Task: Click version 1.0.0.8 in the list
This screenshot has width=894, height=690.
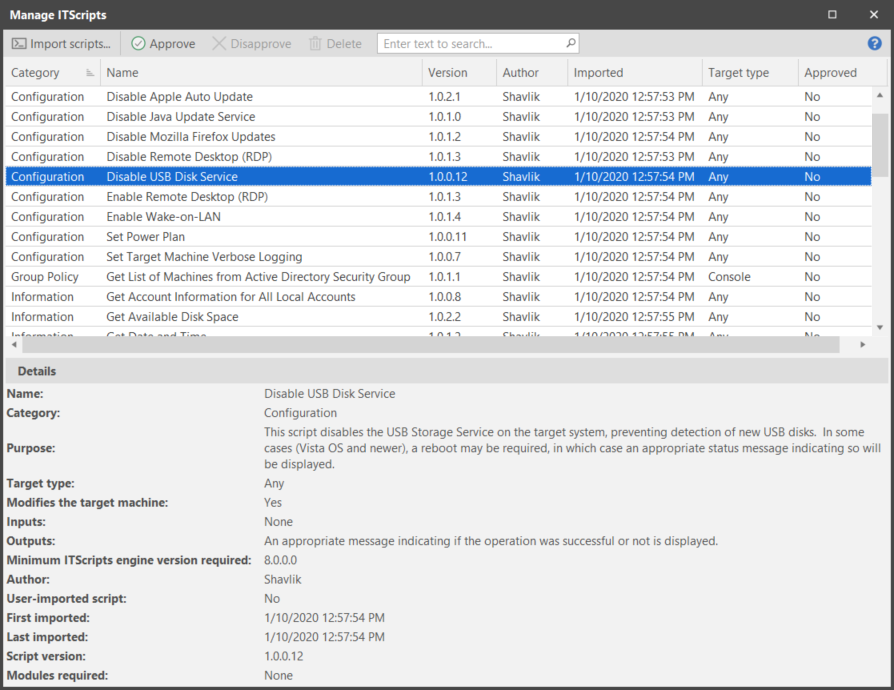Action: (x=445, y=297)
